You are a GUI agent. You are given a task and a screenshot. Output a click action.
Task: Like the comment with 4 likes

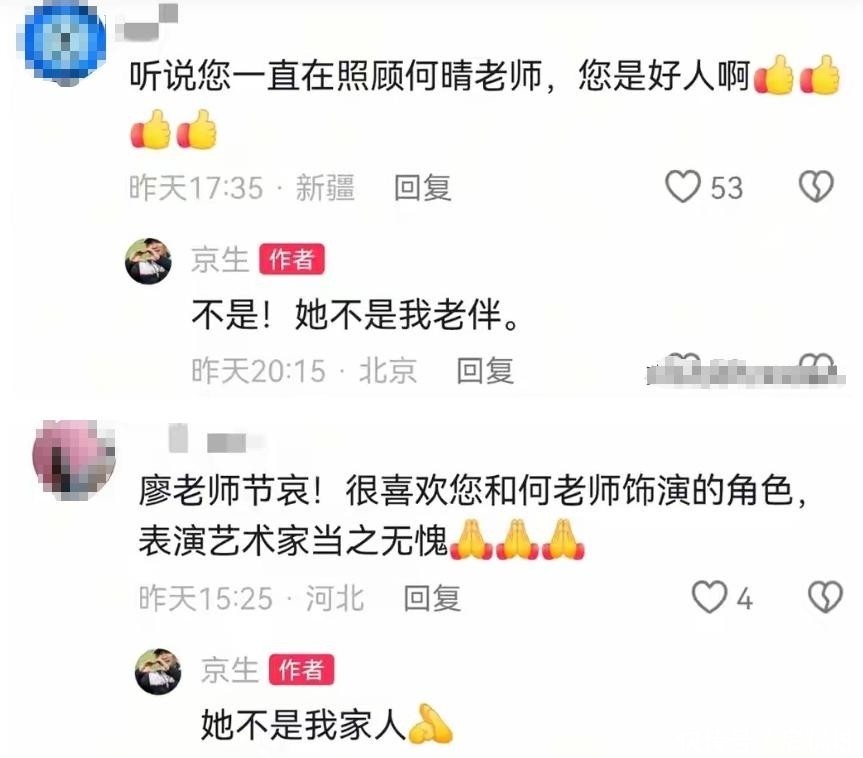point(709,597)
